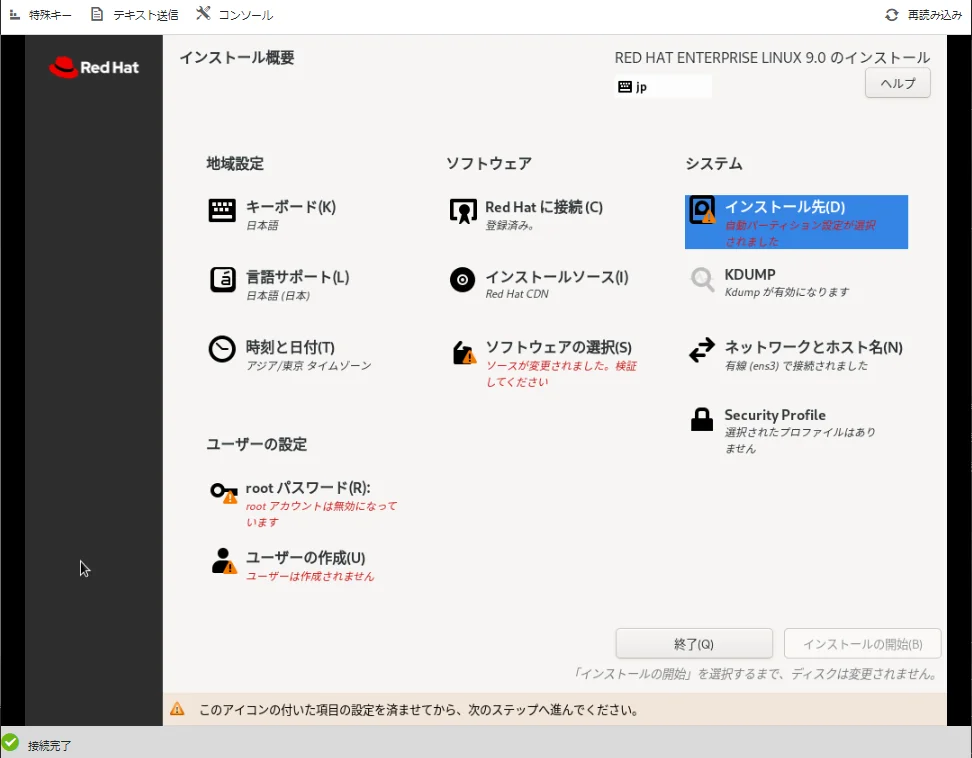This screenshot has width=972, height=758.
Task: Open Red Hat に接続 certificate icon
Action: click(462, 211)
